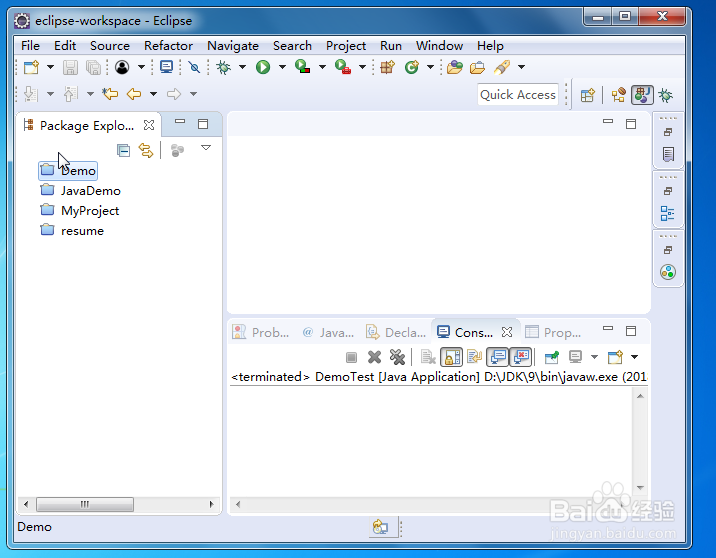Toggle Show Console on Standard Error
The image size is (716, 558).
521,357
